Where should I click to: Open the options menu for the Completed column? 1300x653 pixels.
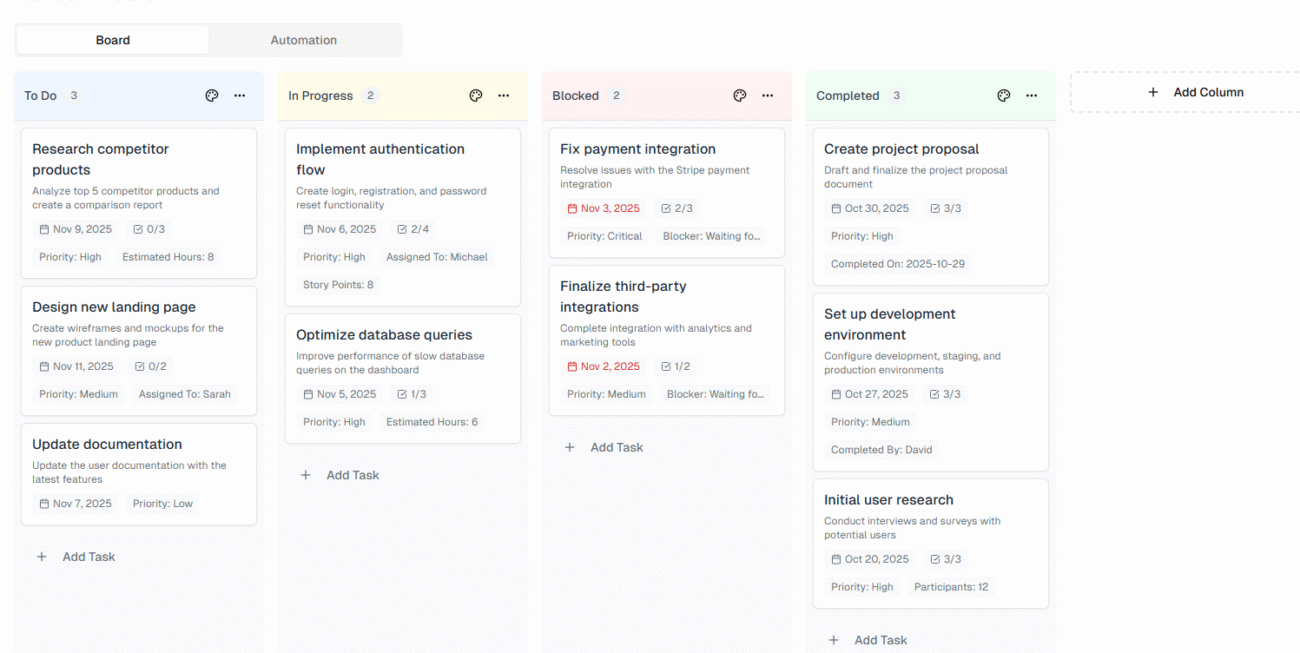click(1031, 95)
